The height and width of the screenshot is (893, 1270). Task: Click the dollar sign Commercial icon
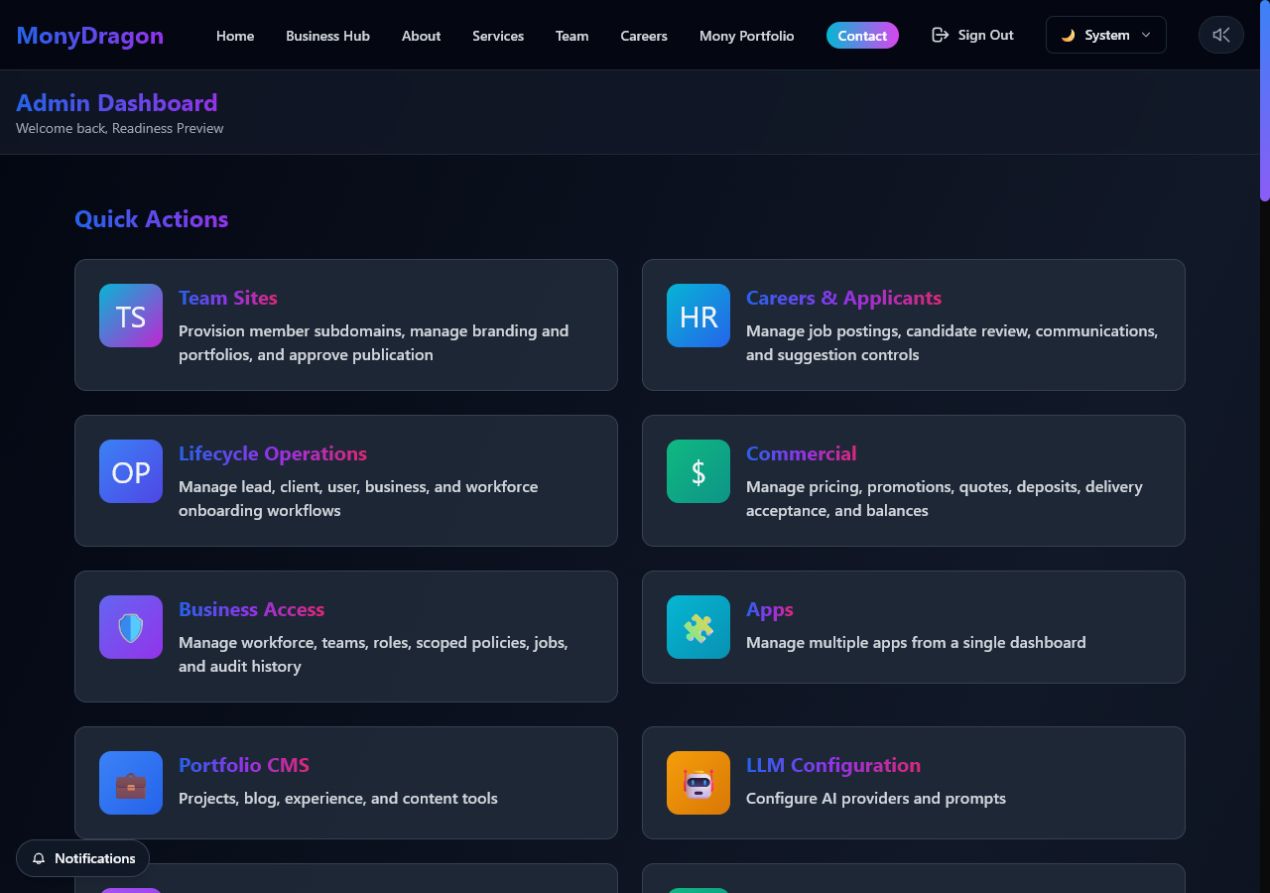pos(698,472)
